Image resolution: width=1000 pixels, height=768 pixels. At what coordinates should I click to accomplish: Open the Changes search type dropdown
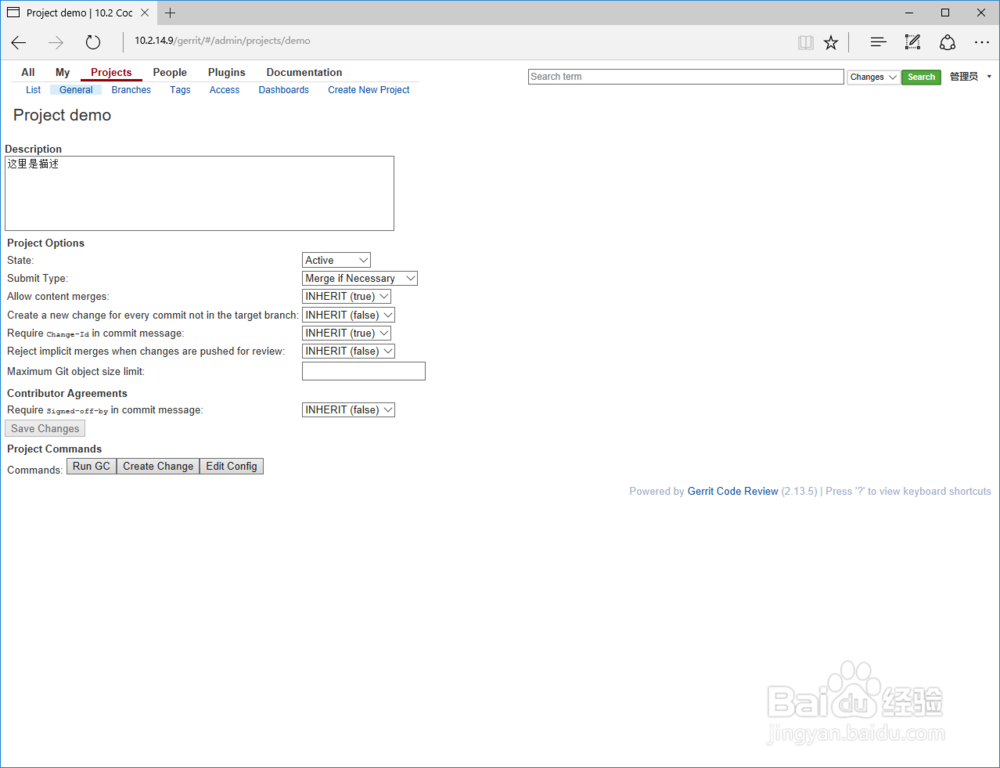click(873, 77)
